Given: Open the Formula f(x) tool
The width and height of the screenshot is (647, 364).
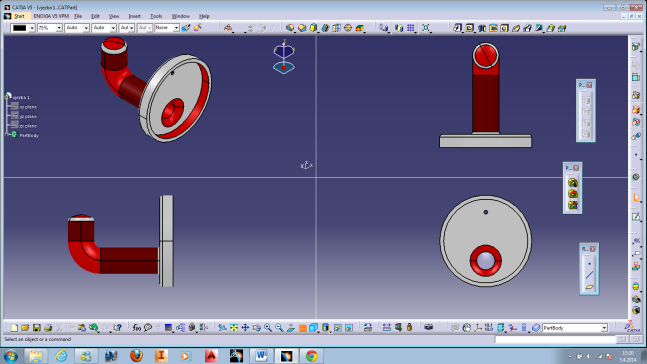Looking at the screenshot, I should coord(137,328).
